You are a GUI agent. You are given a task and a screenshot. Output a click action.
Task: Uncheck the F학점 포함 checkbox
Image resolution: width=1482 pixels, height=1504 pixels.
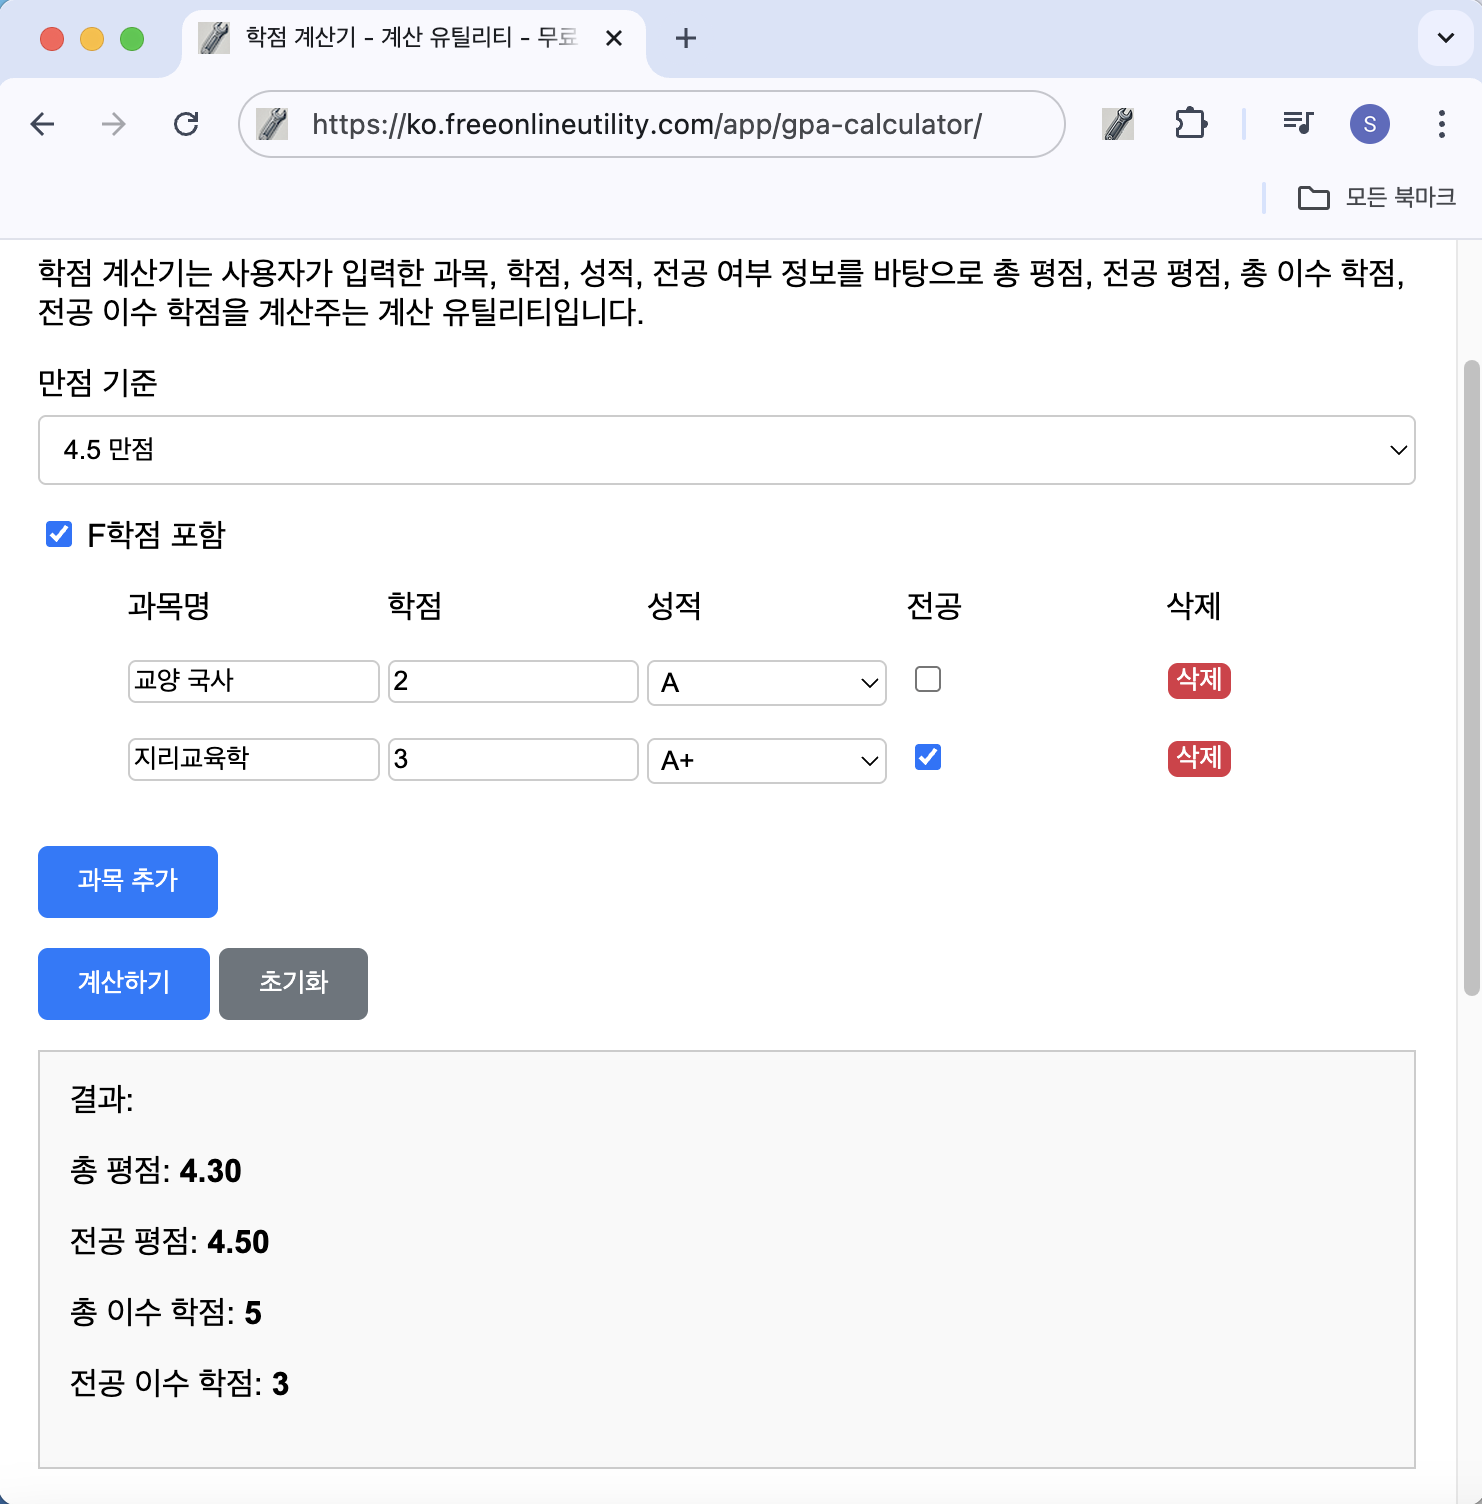pos(59,534)
